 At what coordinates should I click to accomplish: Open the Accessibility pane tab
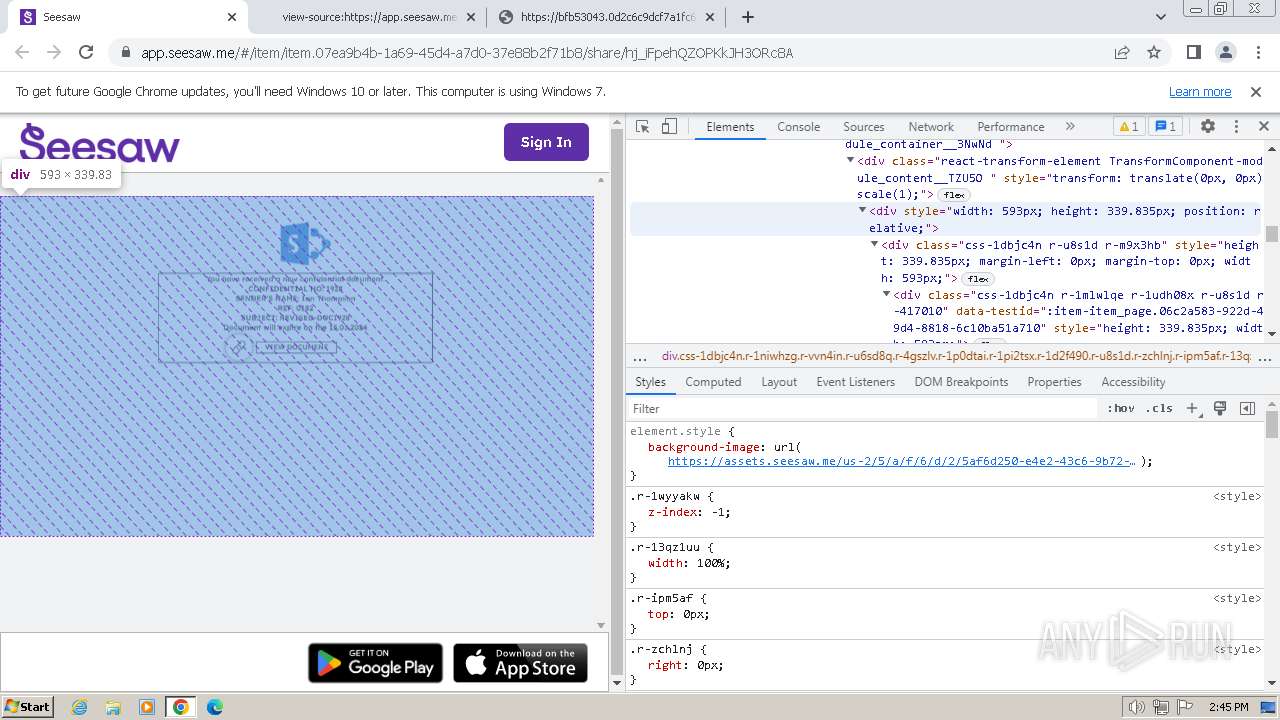tap(1133, 382)
